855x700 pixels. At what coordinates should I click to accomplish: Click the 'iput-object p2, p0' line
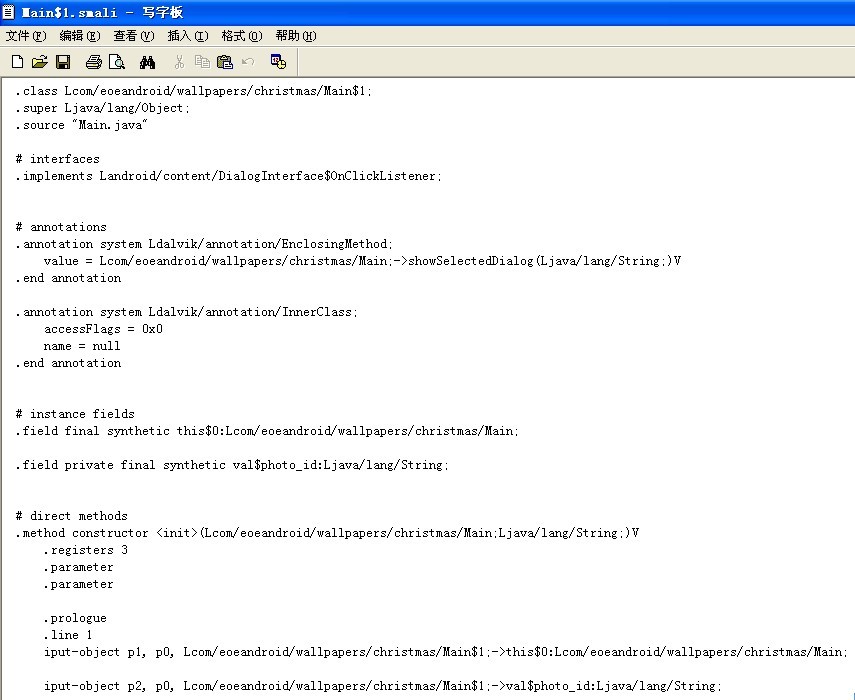click(x=383, y=686)
